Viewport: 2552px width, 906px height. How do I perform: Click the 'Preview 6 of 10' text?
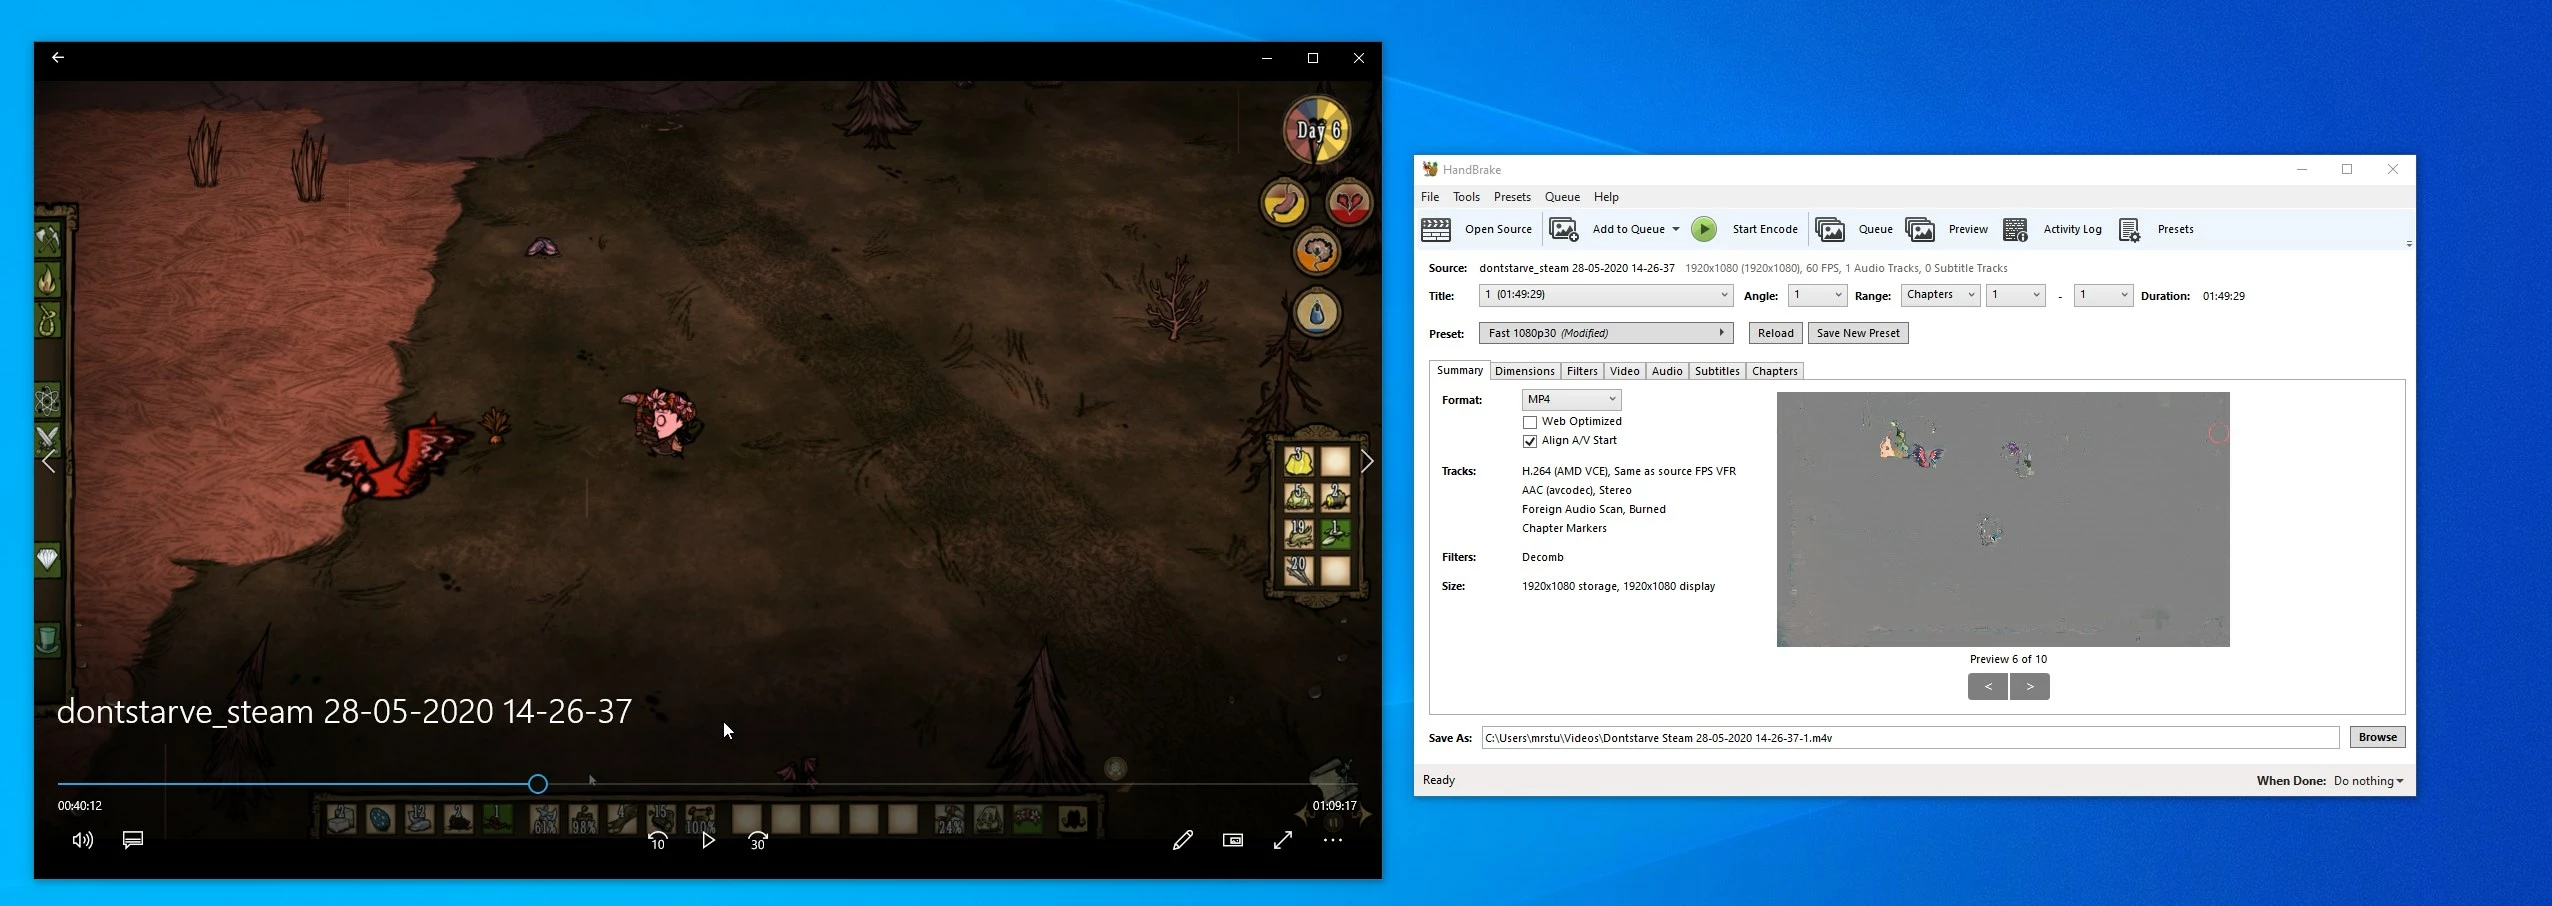coord(2008,659)
